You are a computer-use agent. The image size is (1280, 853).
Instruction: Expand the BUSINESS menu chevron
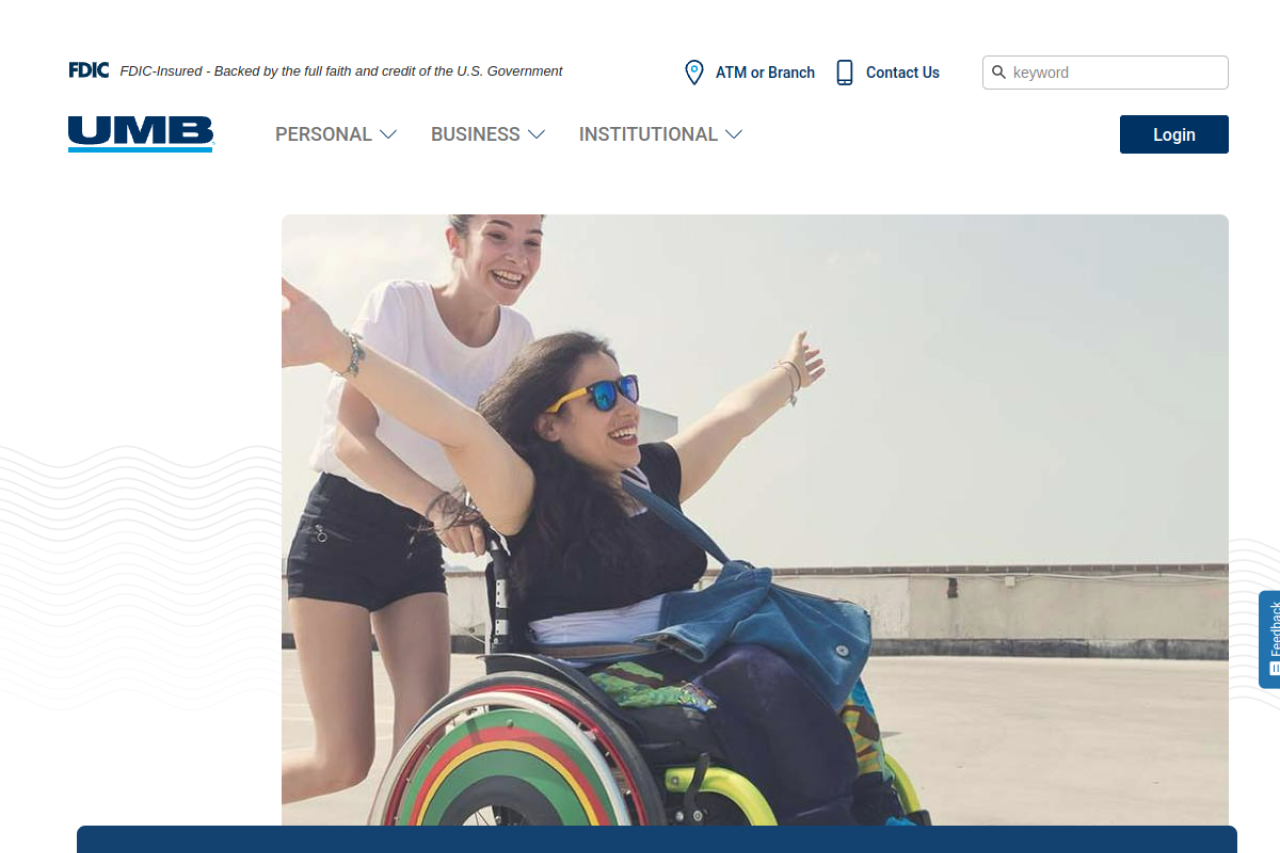click(x=536, y=134)
